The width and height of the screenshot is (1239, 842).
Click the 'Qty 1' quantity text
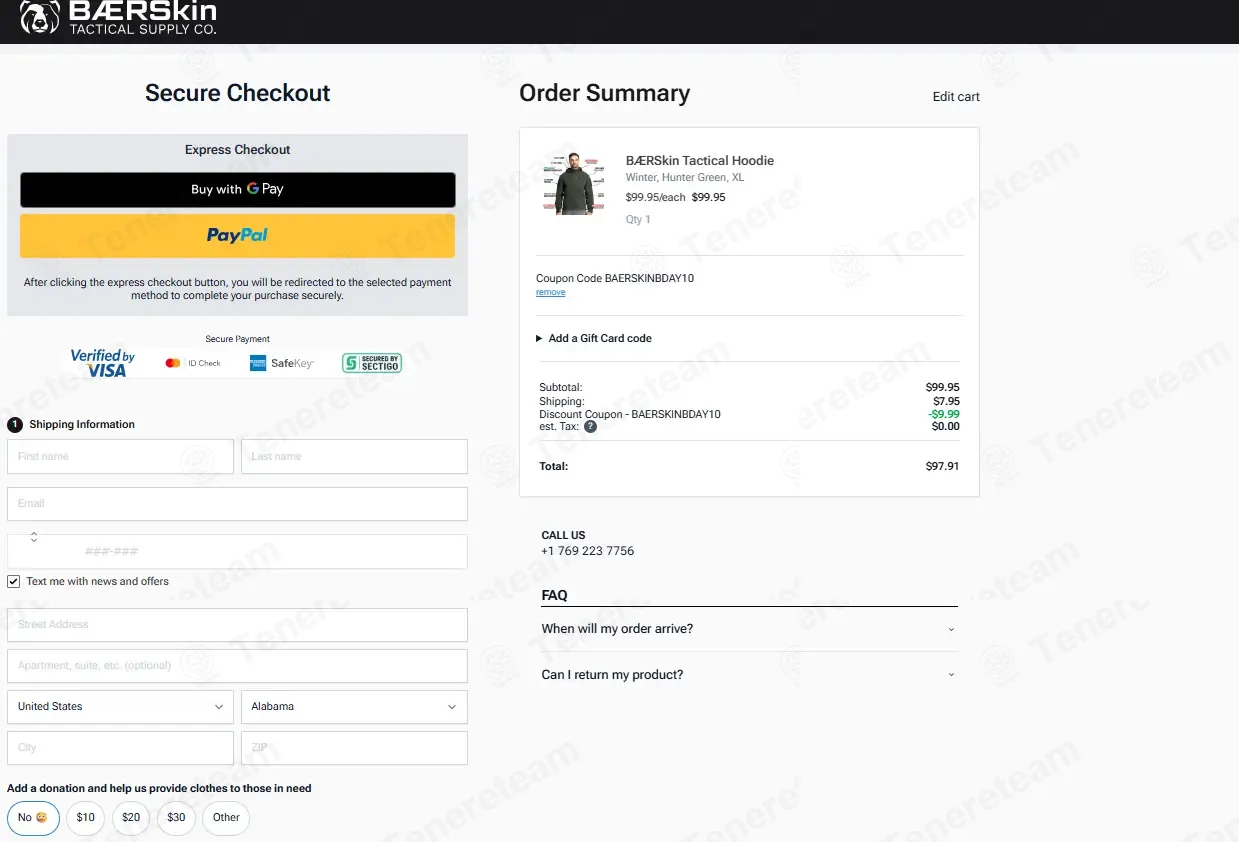tap(638, 219)
